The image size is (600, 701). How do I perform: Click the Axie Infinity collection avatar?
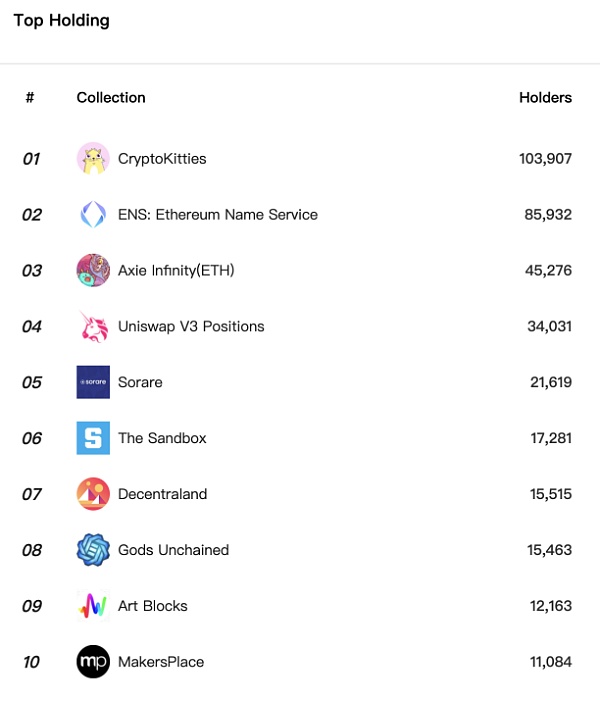pyautogui.click(x=93, y=270)
